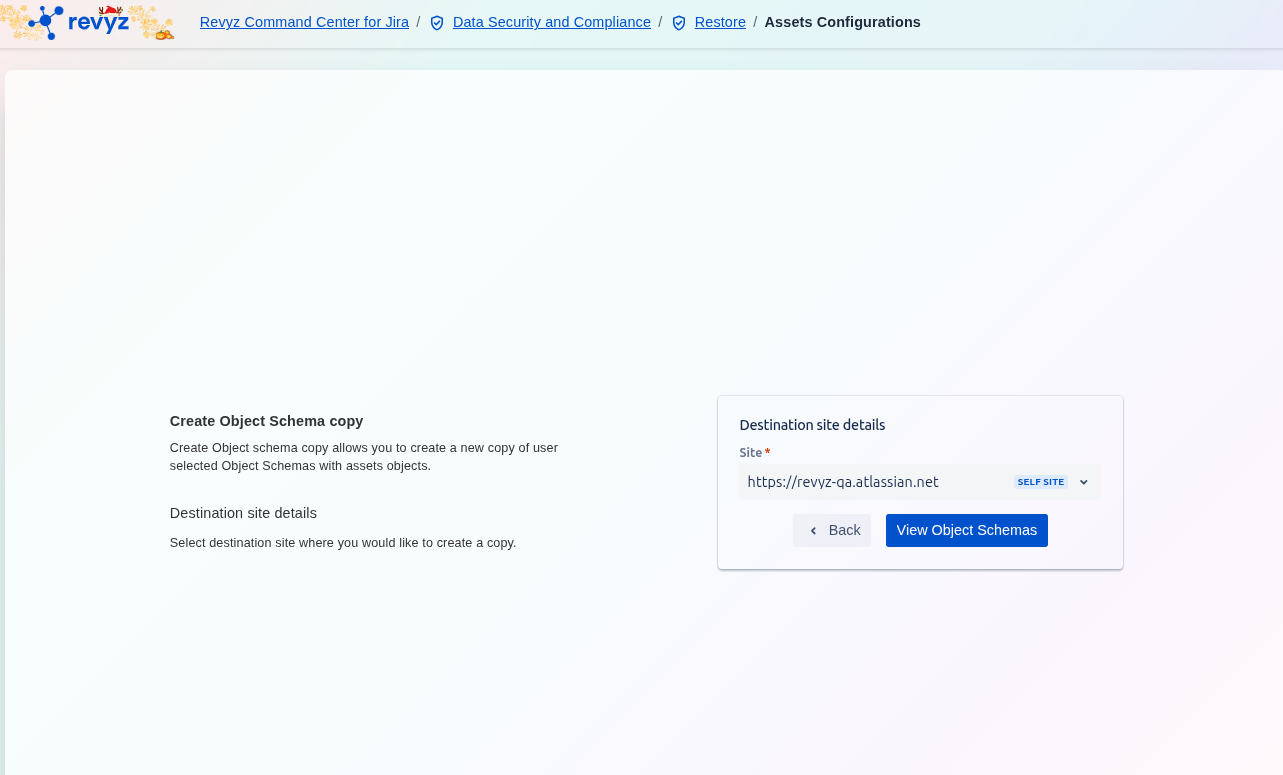Click the shield icon before Restore
Screen dimensions: 1283x775
pos(679,23)
